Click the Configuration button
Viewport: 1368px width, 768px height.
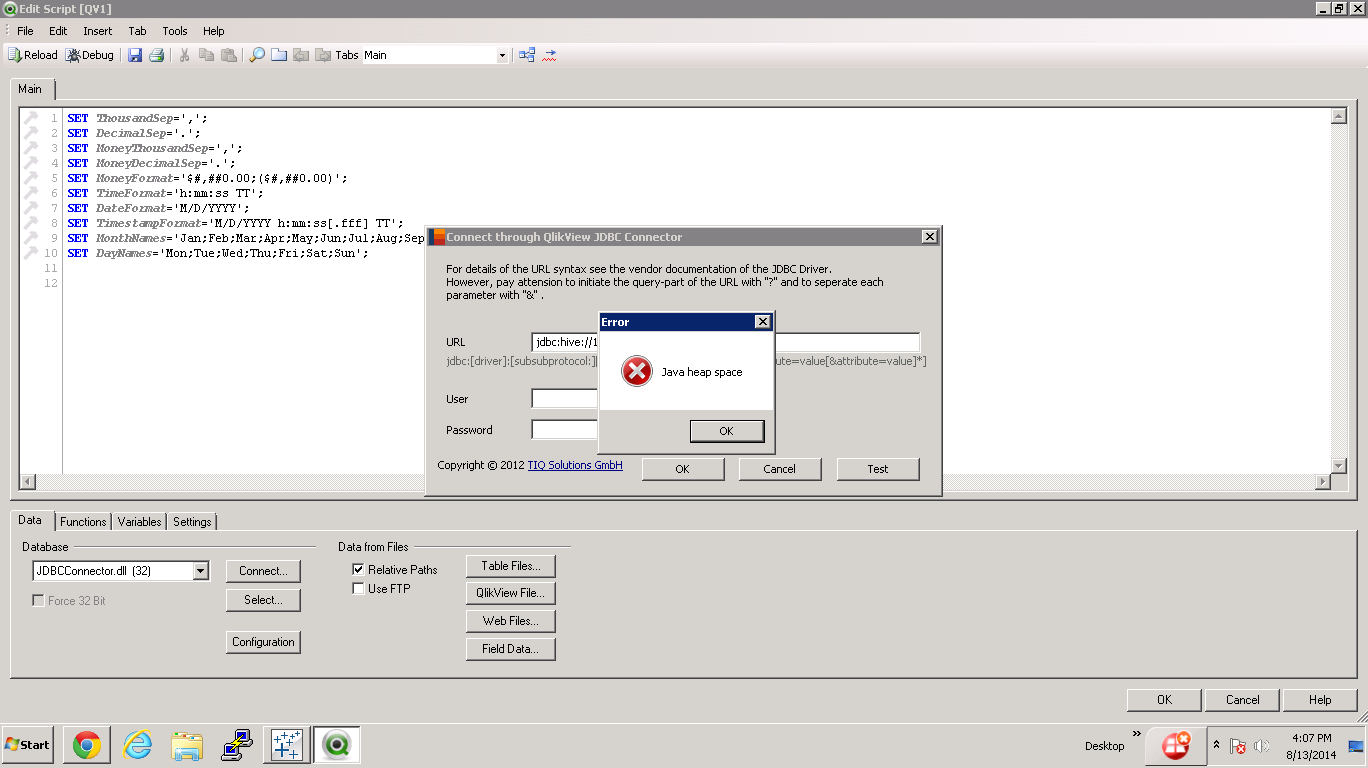[263, 642]
